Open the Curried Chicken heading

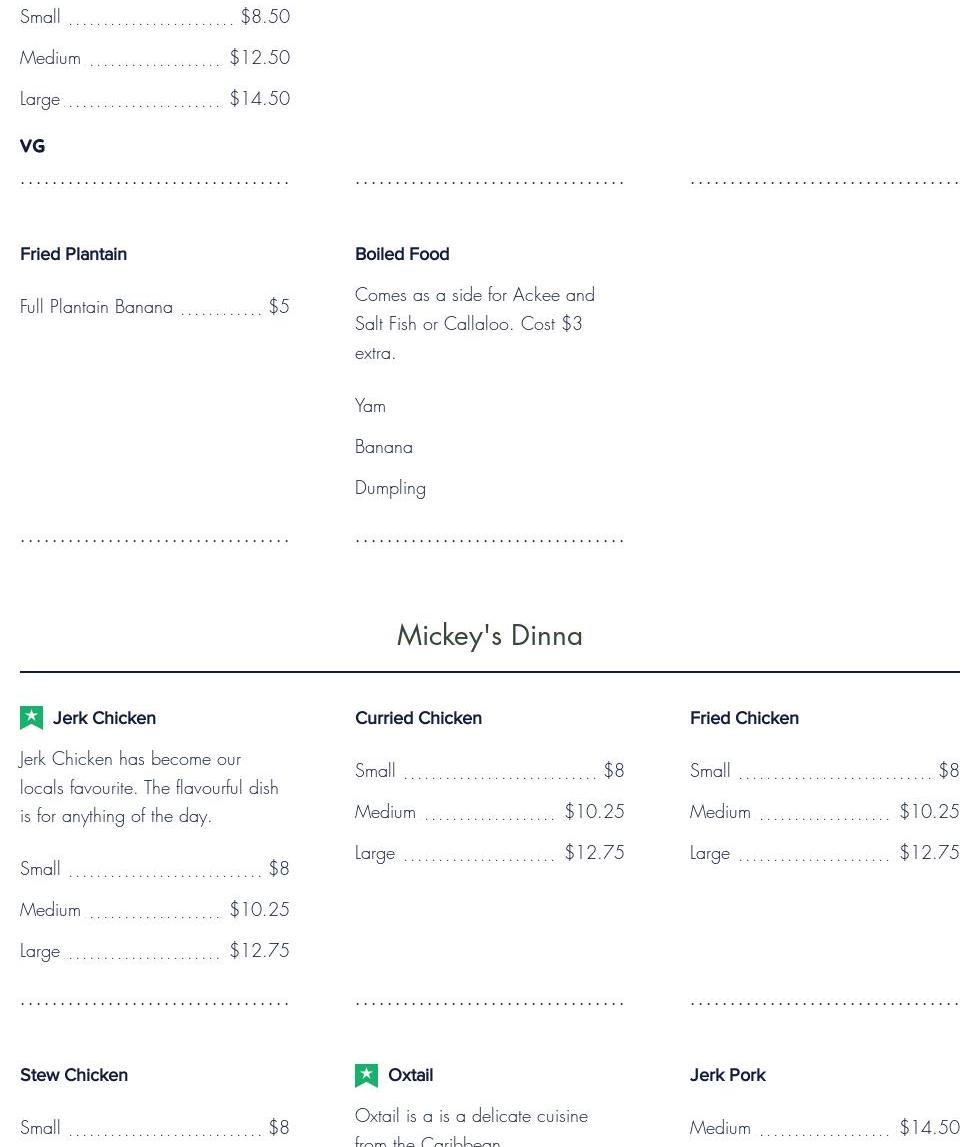coord(418,718)
